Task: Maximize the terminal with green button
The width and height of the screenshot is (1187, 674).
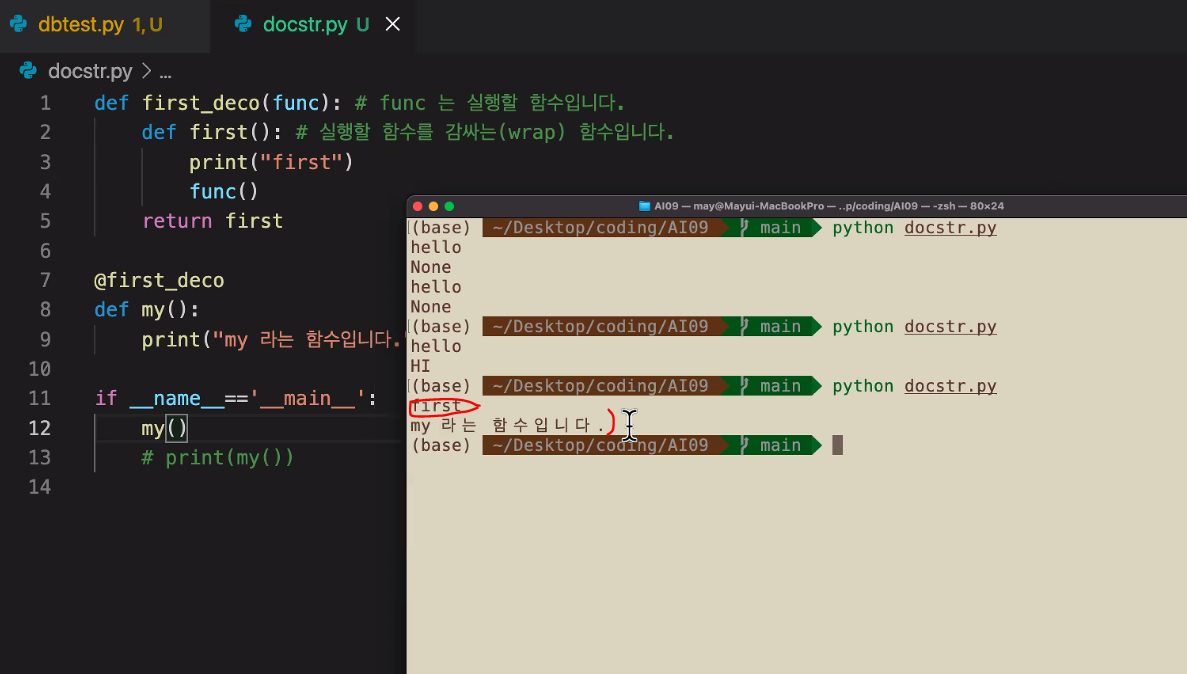Action: 450,206
